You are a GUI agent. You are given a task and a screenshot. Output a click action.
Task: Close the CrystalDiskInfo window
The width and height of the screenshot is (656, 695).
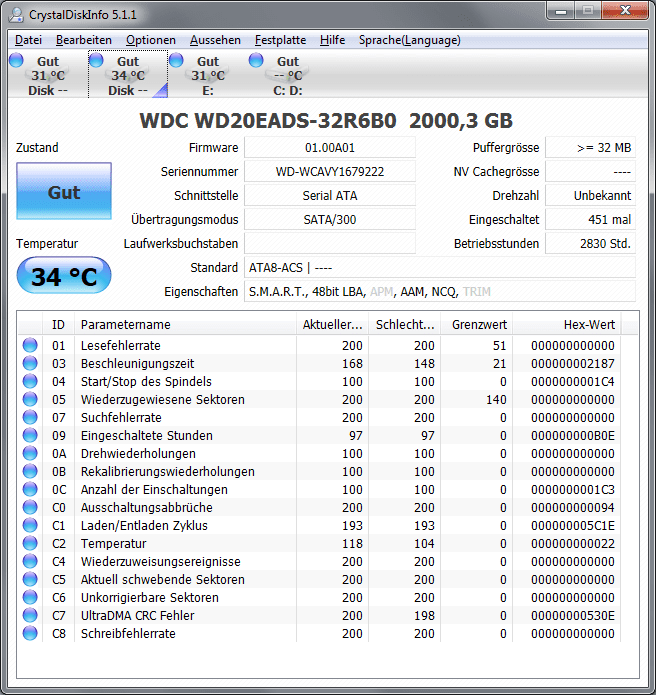pos(625,11)
